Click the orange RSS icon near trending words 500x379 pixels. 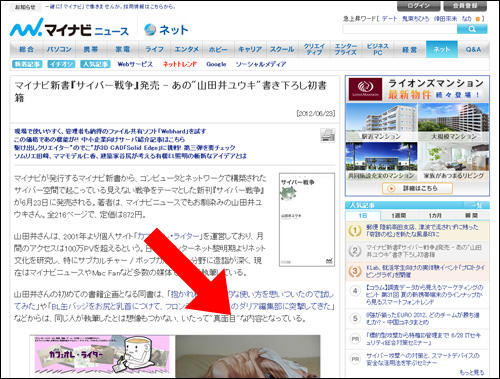coord(478,19)
